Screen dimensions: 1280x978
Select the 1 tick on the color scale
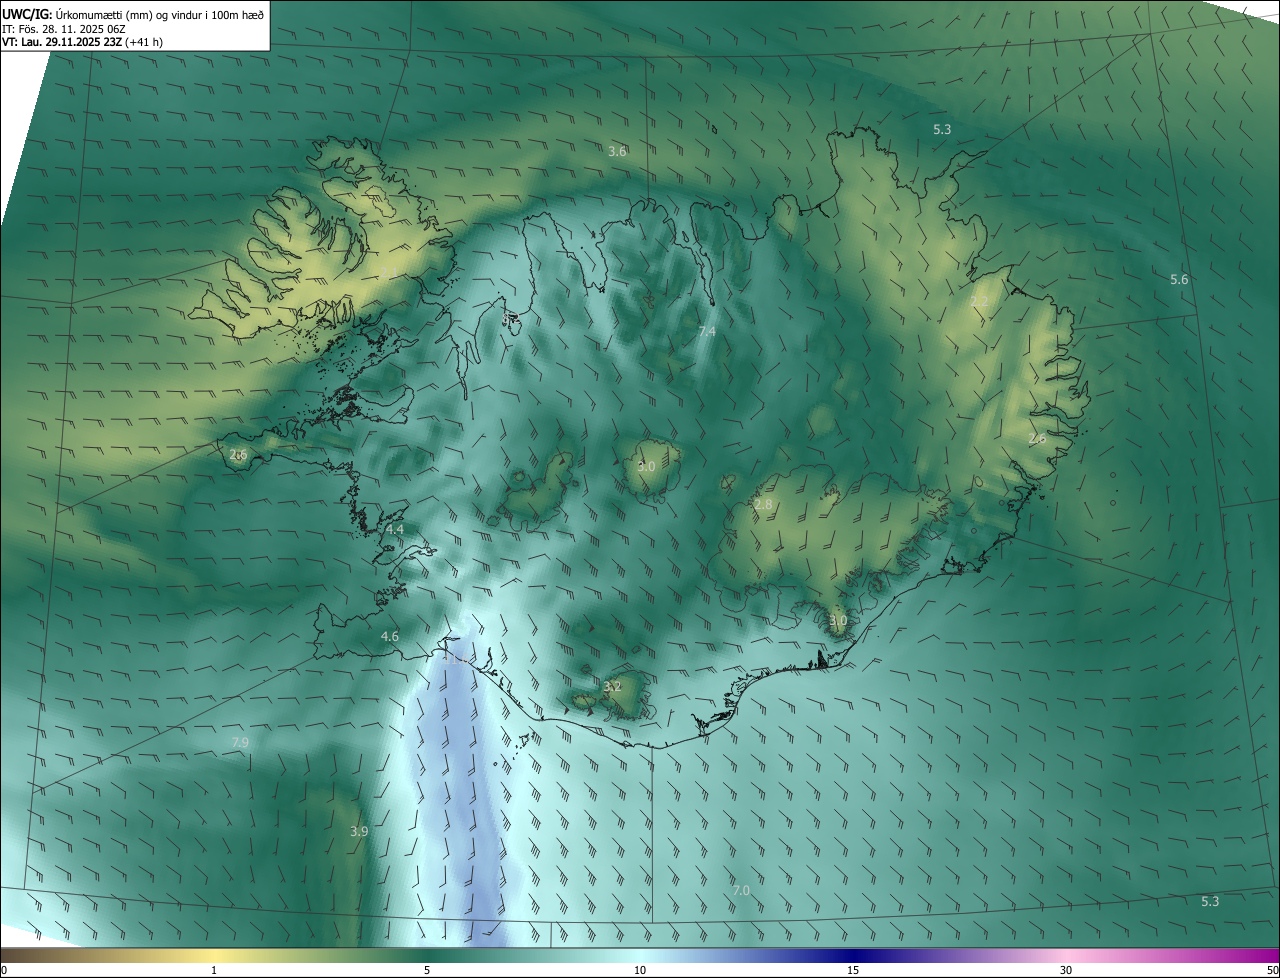[214, 970]
